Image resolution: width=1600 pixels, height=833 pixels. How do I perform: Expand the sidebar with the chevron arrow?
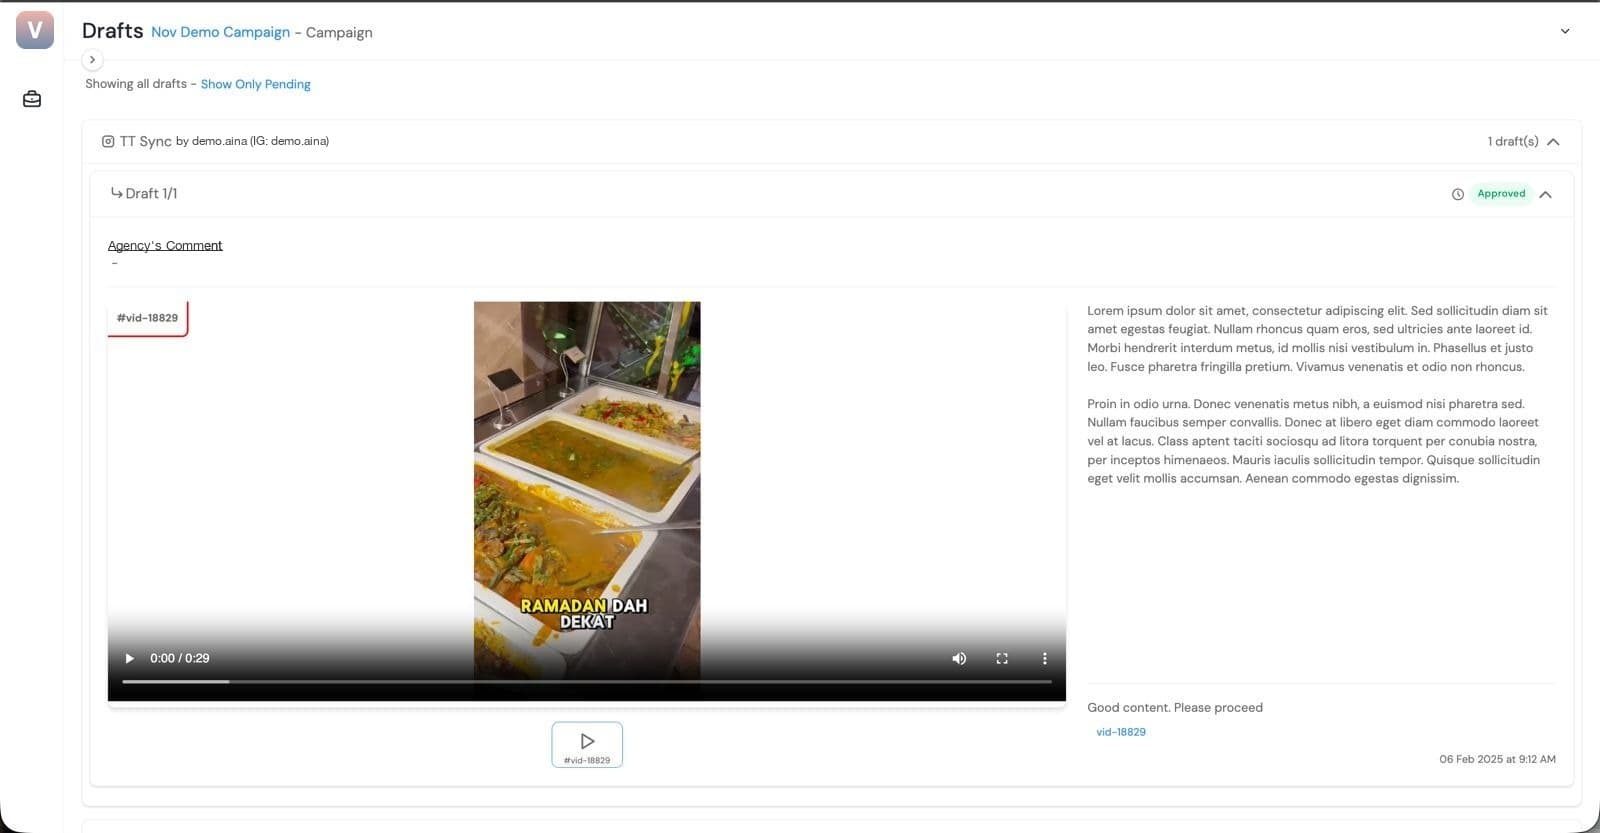[92, 60]
